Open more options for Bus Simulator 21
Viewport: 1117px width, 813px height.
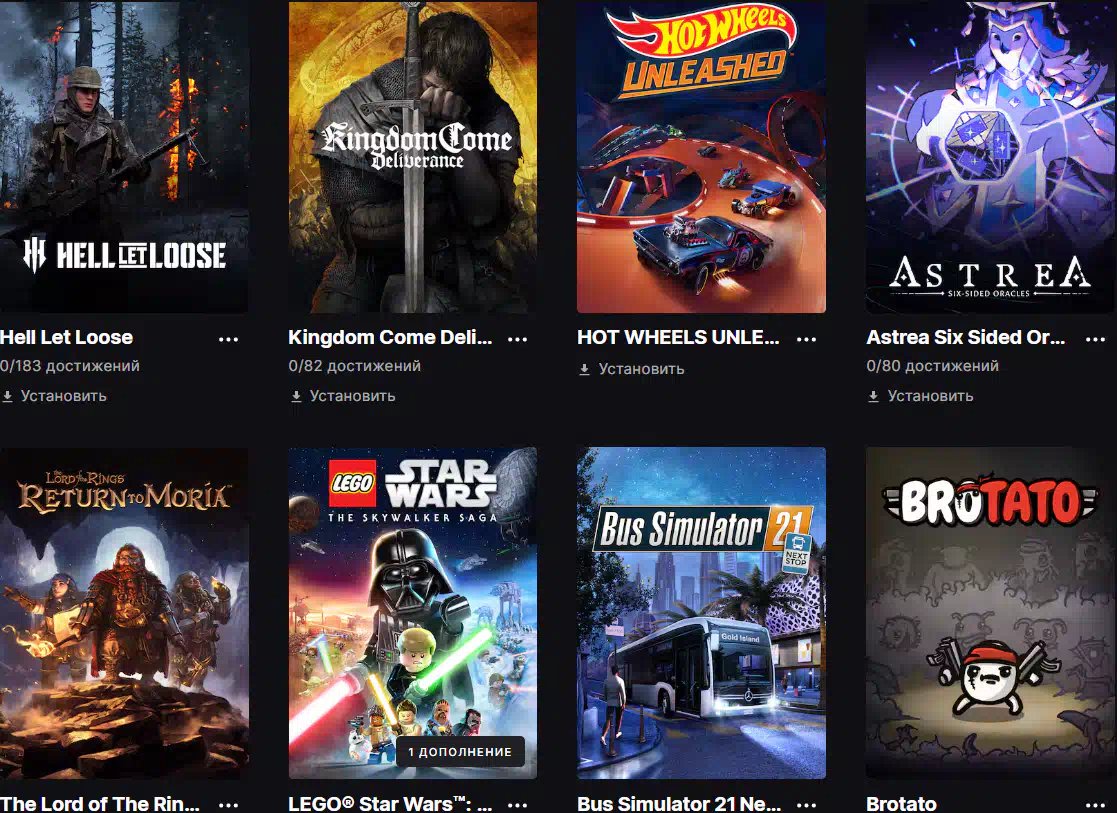pyautogui.click(x=806, y=804)
